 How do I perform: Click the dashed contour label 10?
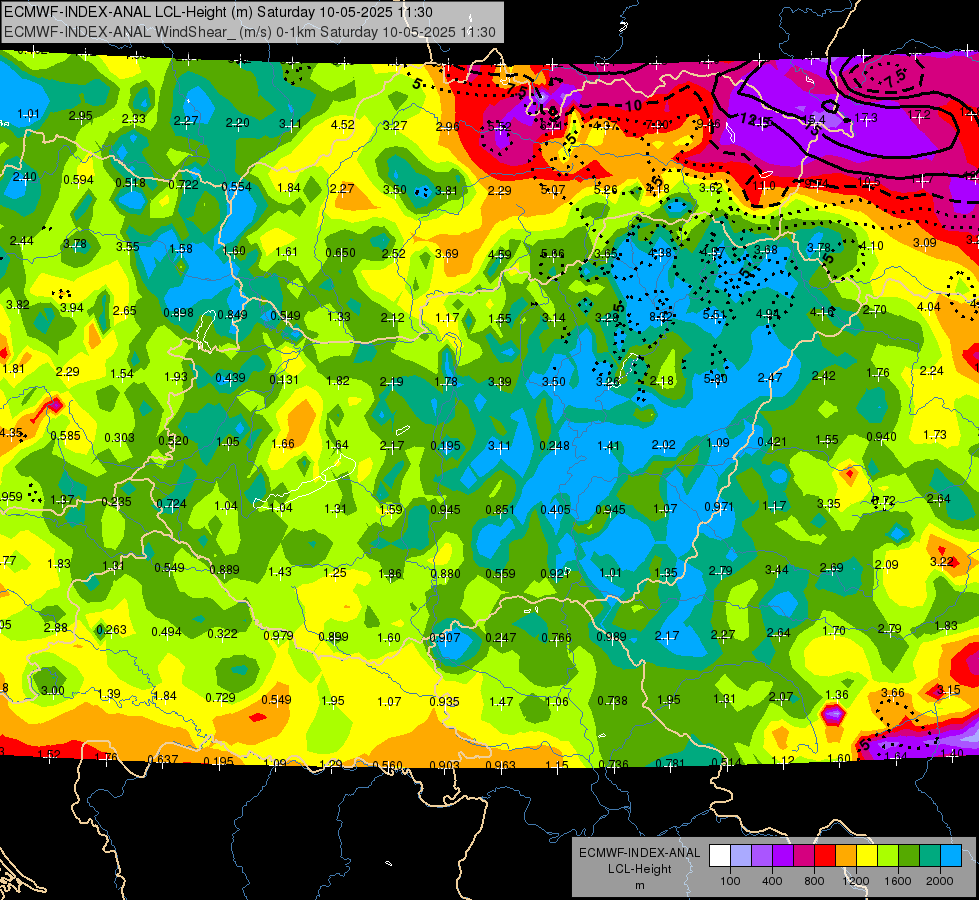pyautogui.click(x=634, y=106)
